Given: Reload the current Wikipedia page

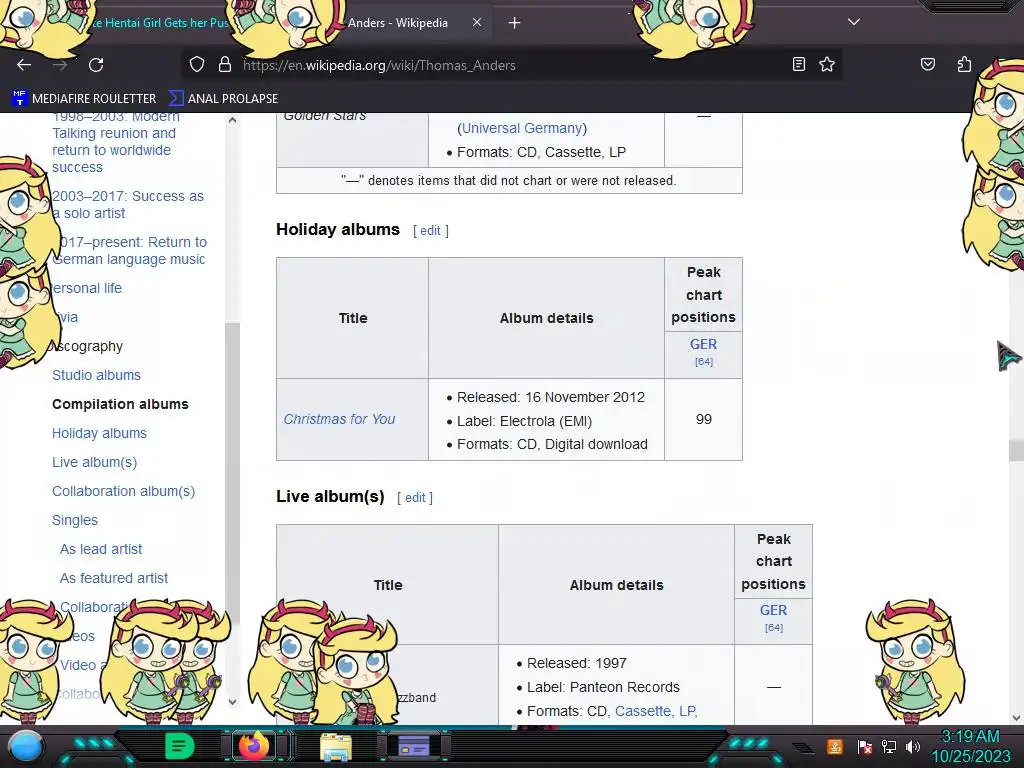Looking at the screenshot, I should tap(96, 65).
